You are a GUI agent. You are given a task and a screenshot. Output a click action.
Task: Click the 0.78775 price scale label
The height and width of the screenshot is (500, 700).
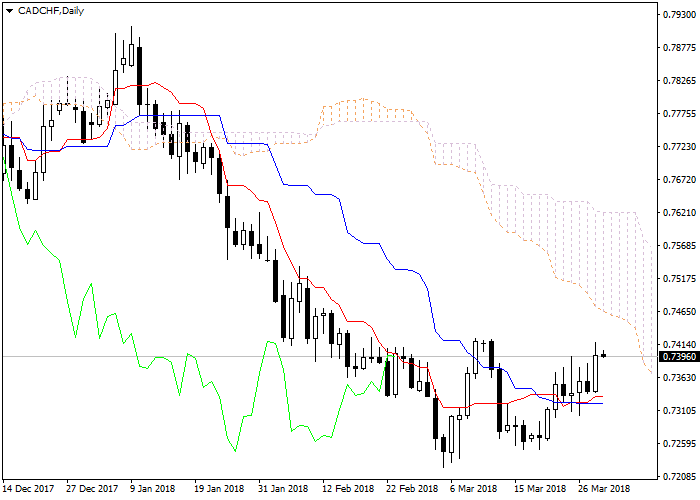pyautogui.click(x=679, y=48)
